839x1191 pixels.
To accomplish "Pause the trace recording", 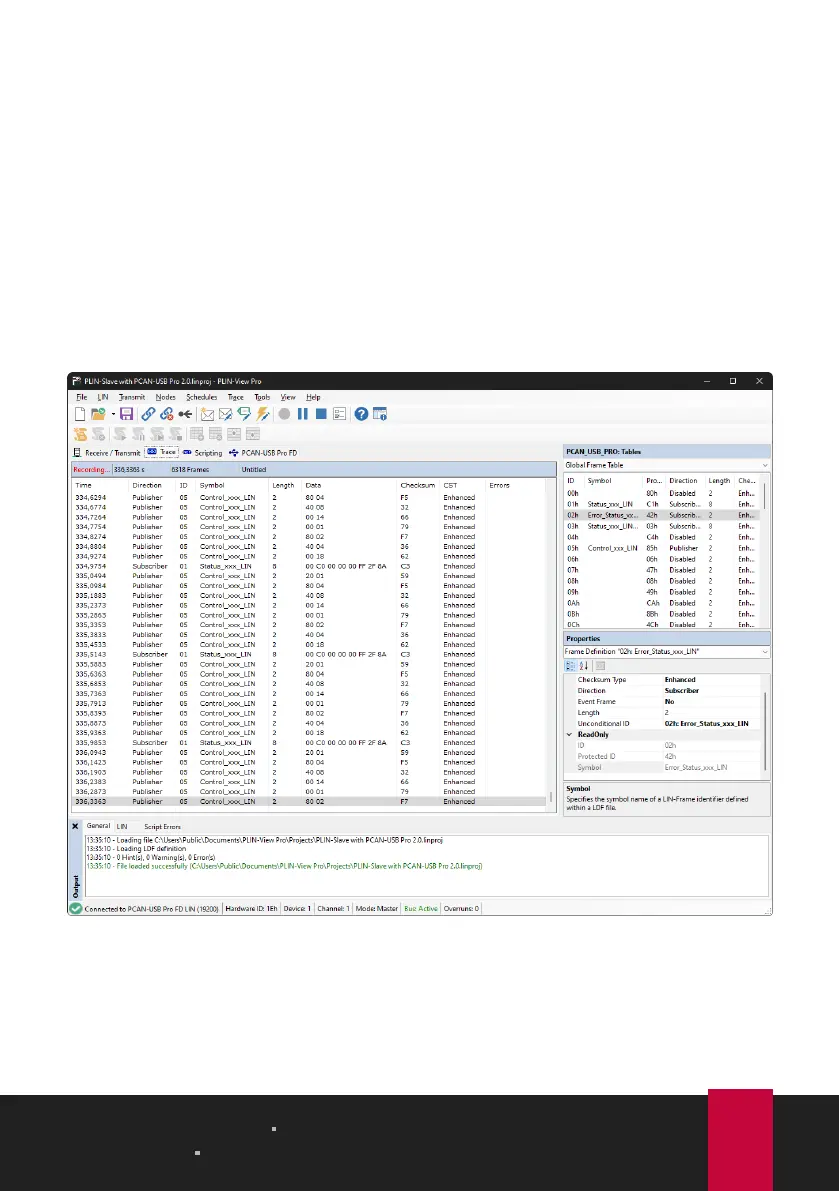I will point(302,414).
